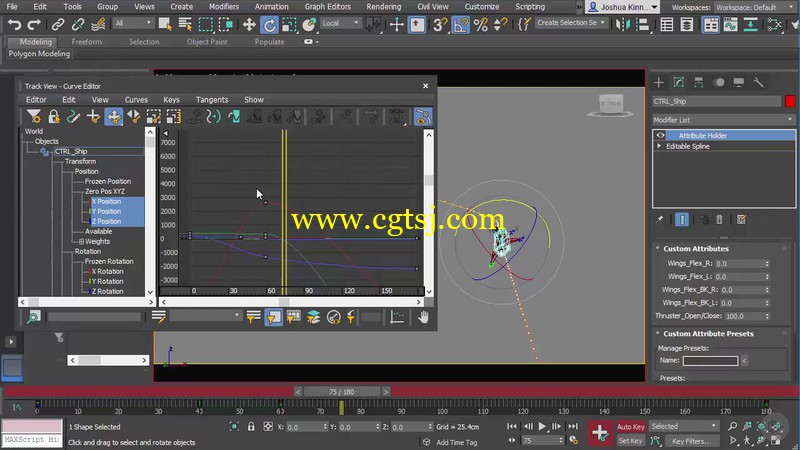Click the Mirror tool icon
This screenshot has width=800, height=450.
point(622,24)
